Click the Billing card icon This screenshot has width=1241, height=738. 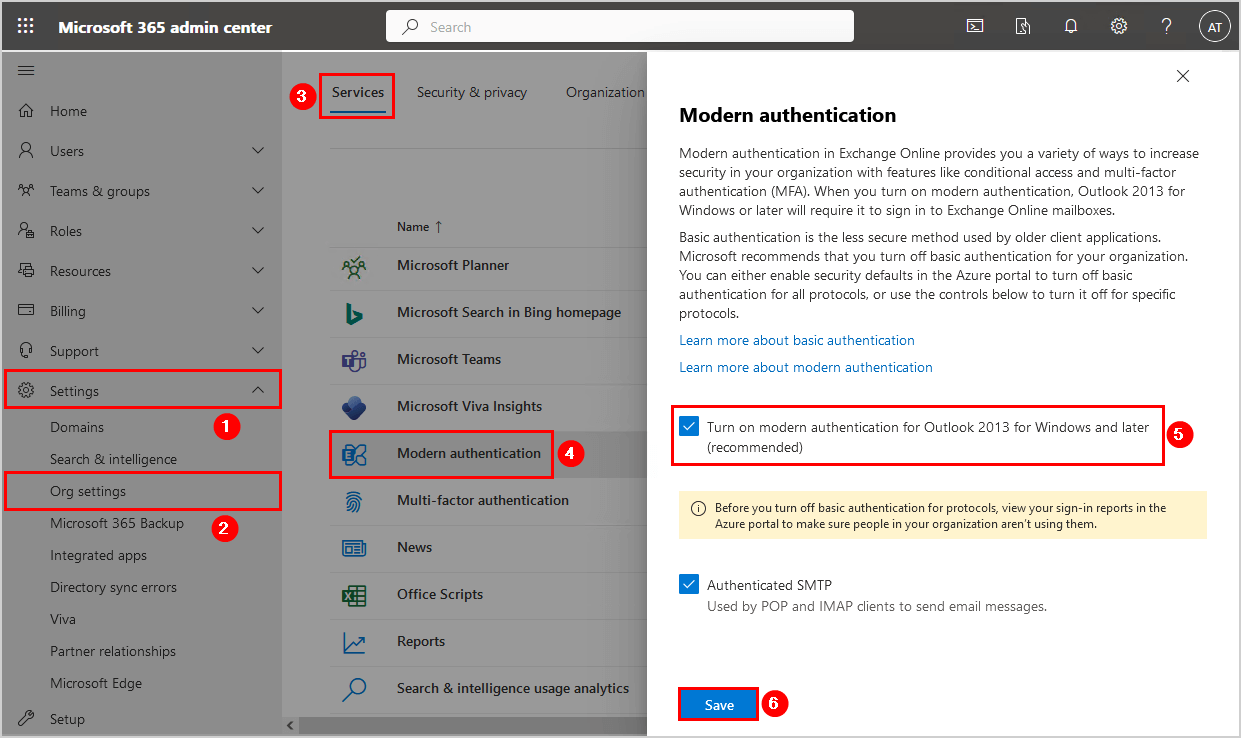tap(27, 311)
